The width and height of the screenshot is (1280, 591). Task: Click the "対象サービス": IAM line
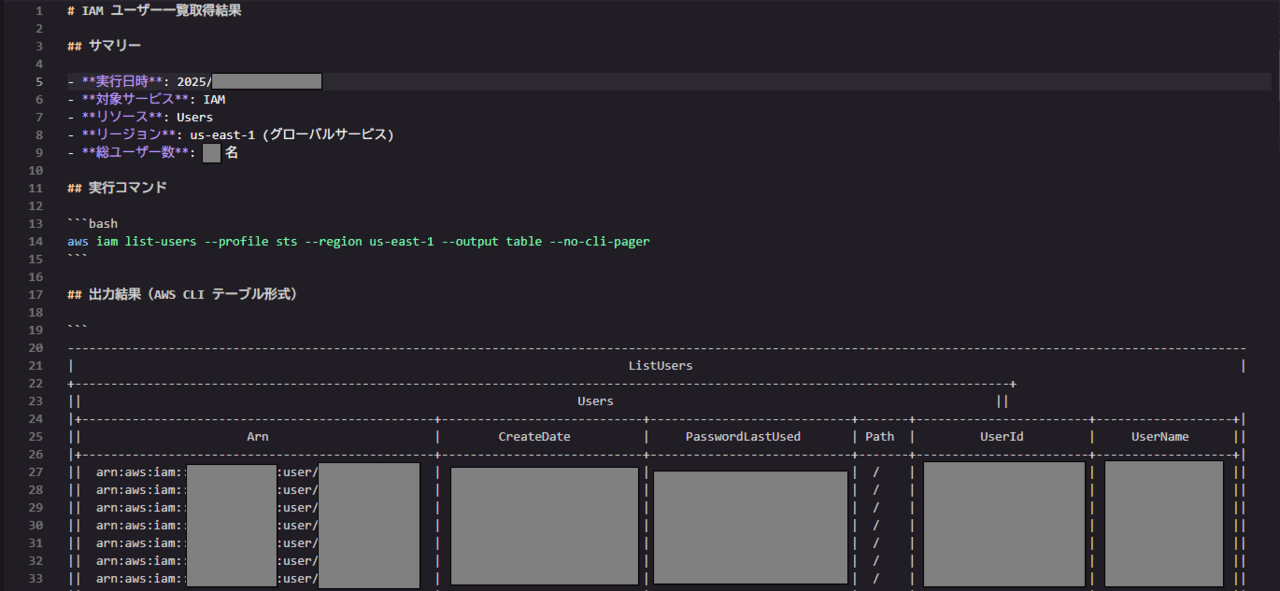(x=146, y=100)
